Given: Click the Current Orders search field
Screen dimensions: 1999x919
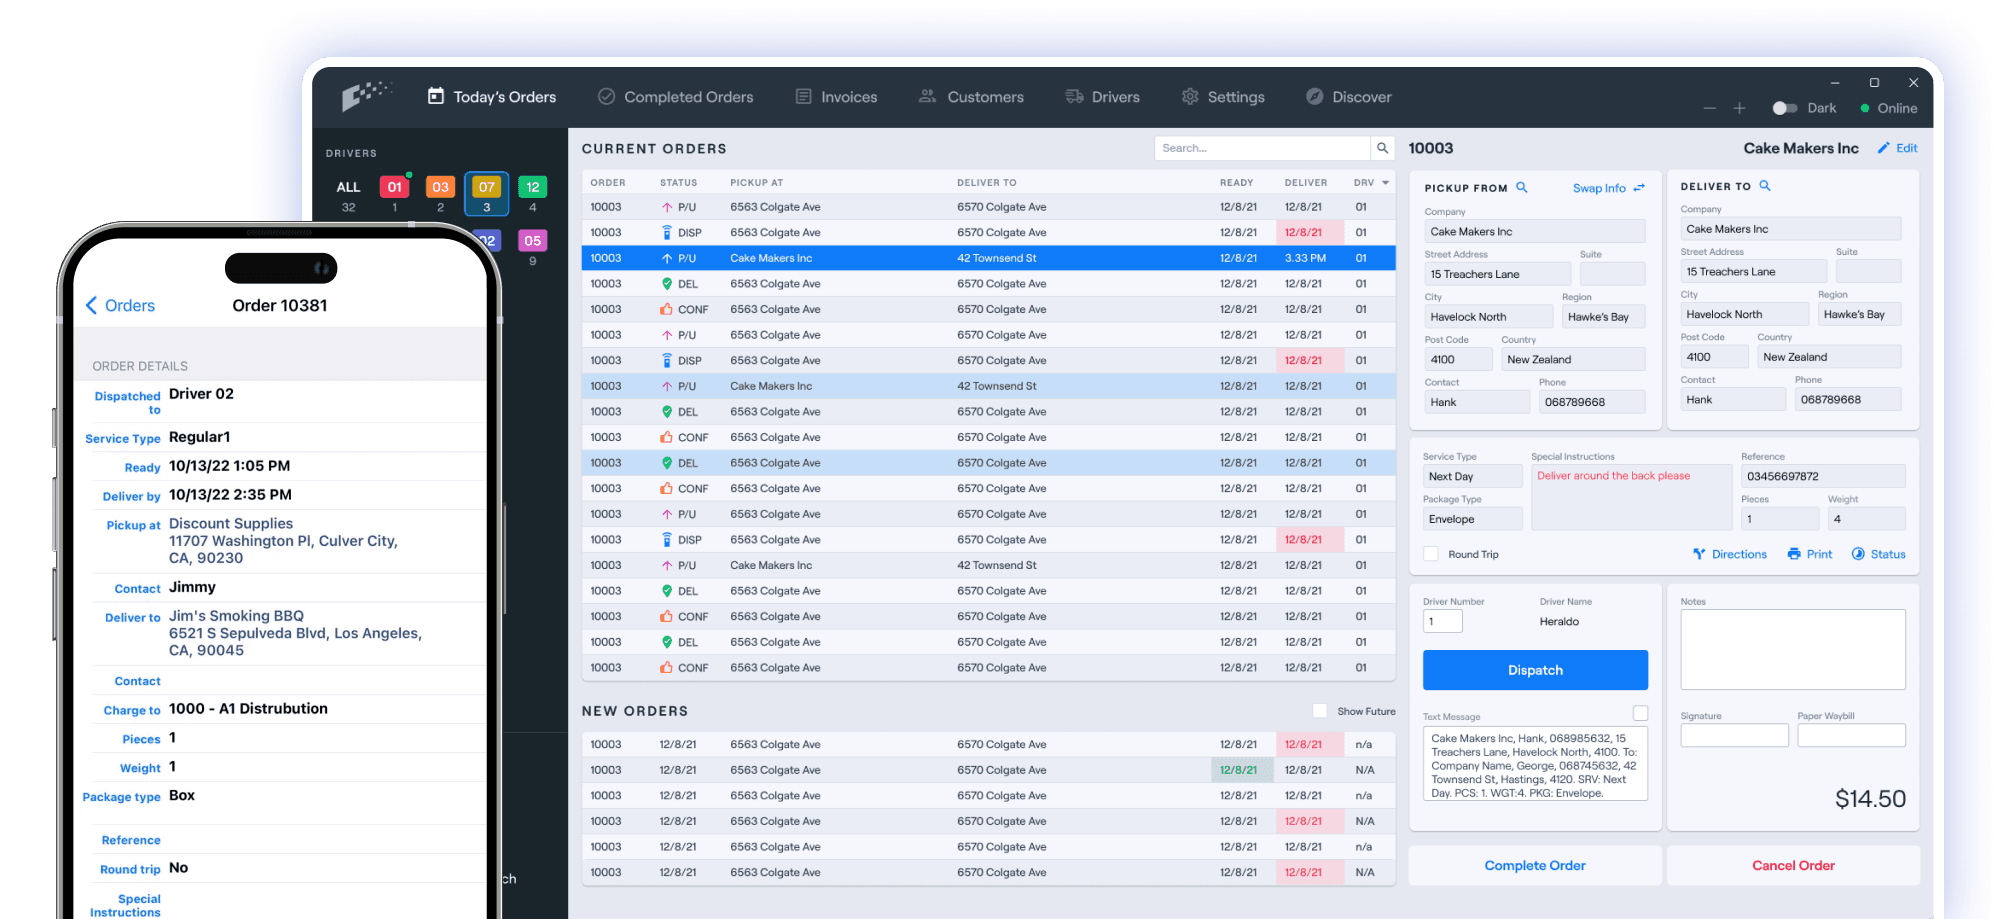Looking at the screenshot, I should (x=1262, y=148).
